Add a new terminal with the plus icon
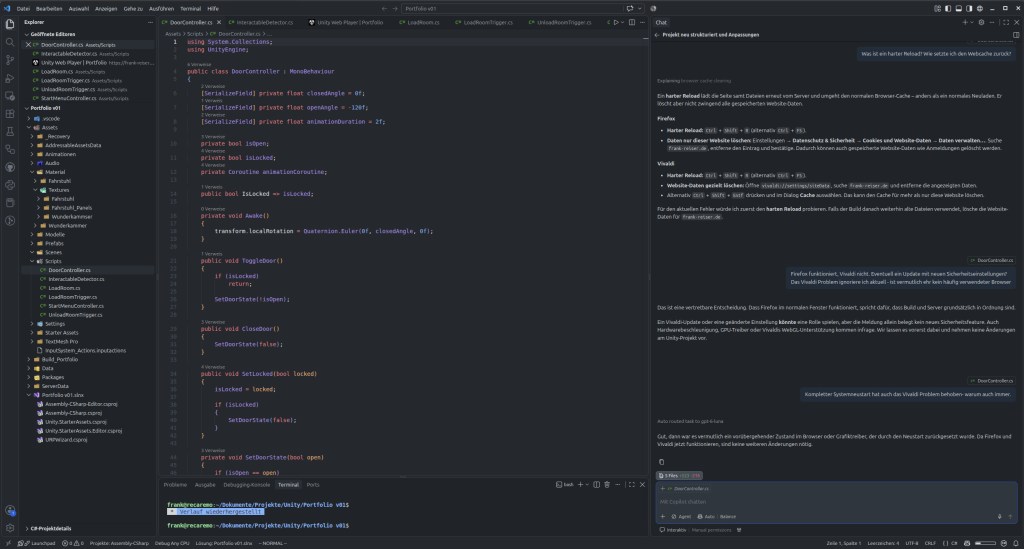The image size is (1024, 549). (x=580, y=484)
